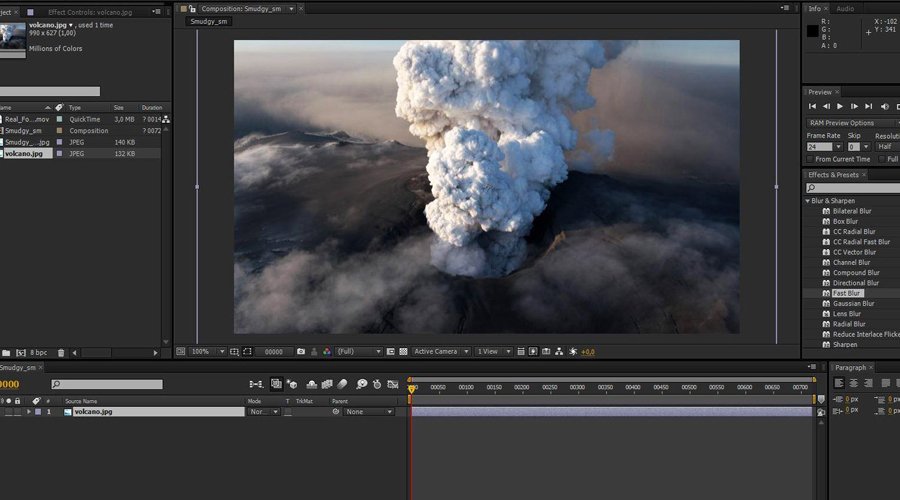This screenshot has height=500, width=900.
Task: Select the CC Vector Blur effect
Action: point(854,252)
